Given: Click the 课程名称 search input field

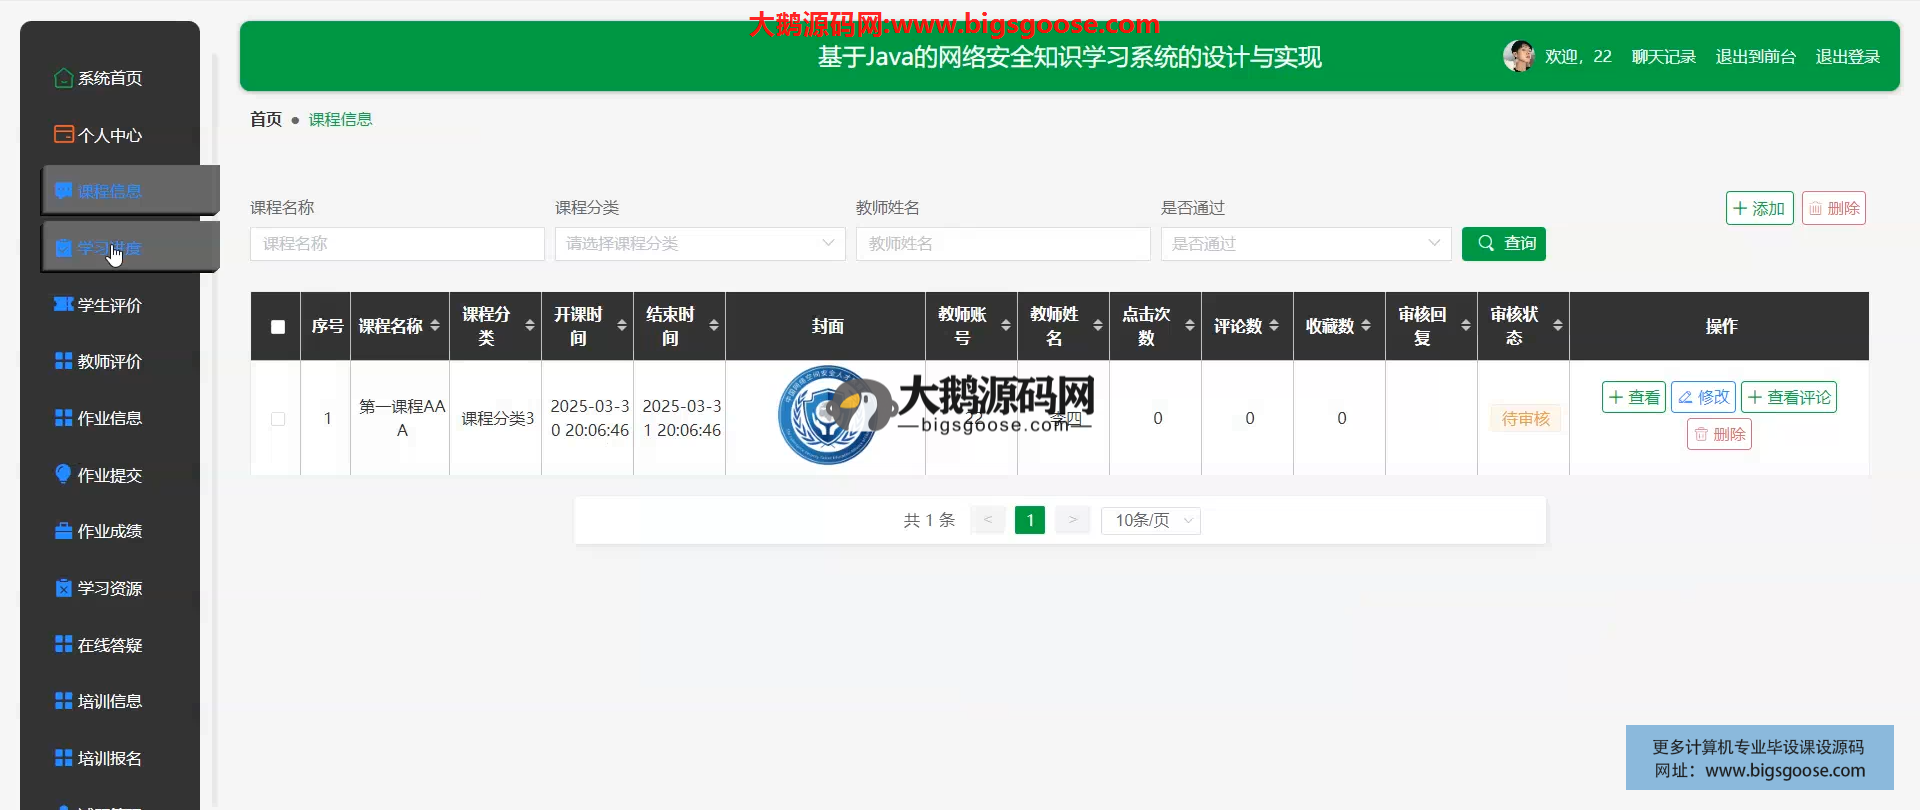Looking at the screenshot, I should tap(397, 243).
